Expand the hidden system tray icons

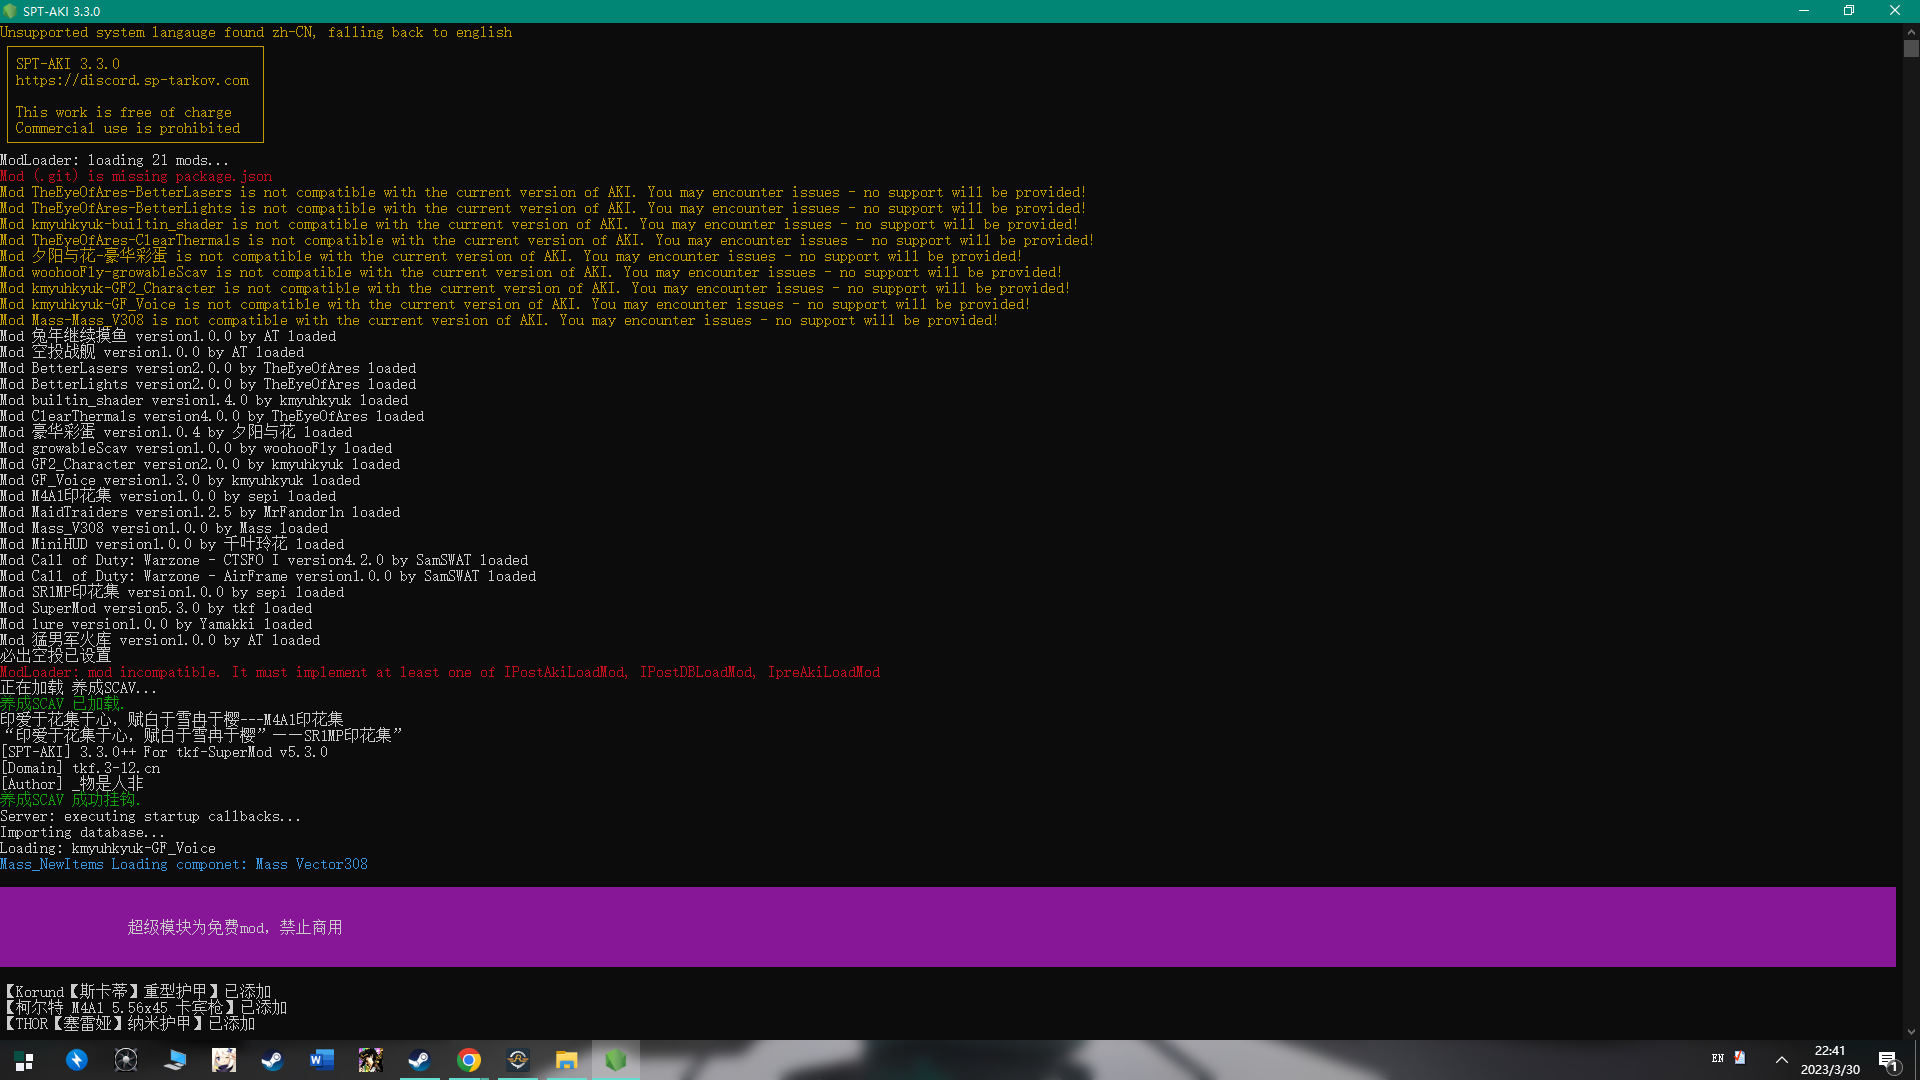click(x=1782, y=1060)
